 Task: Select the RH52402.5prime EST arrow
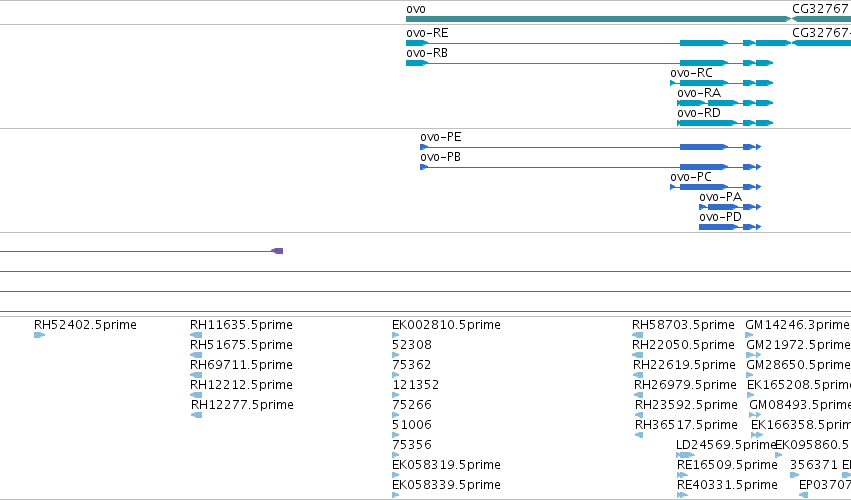tap(39, 335)
